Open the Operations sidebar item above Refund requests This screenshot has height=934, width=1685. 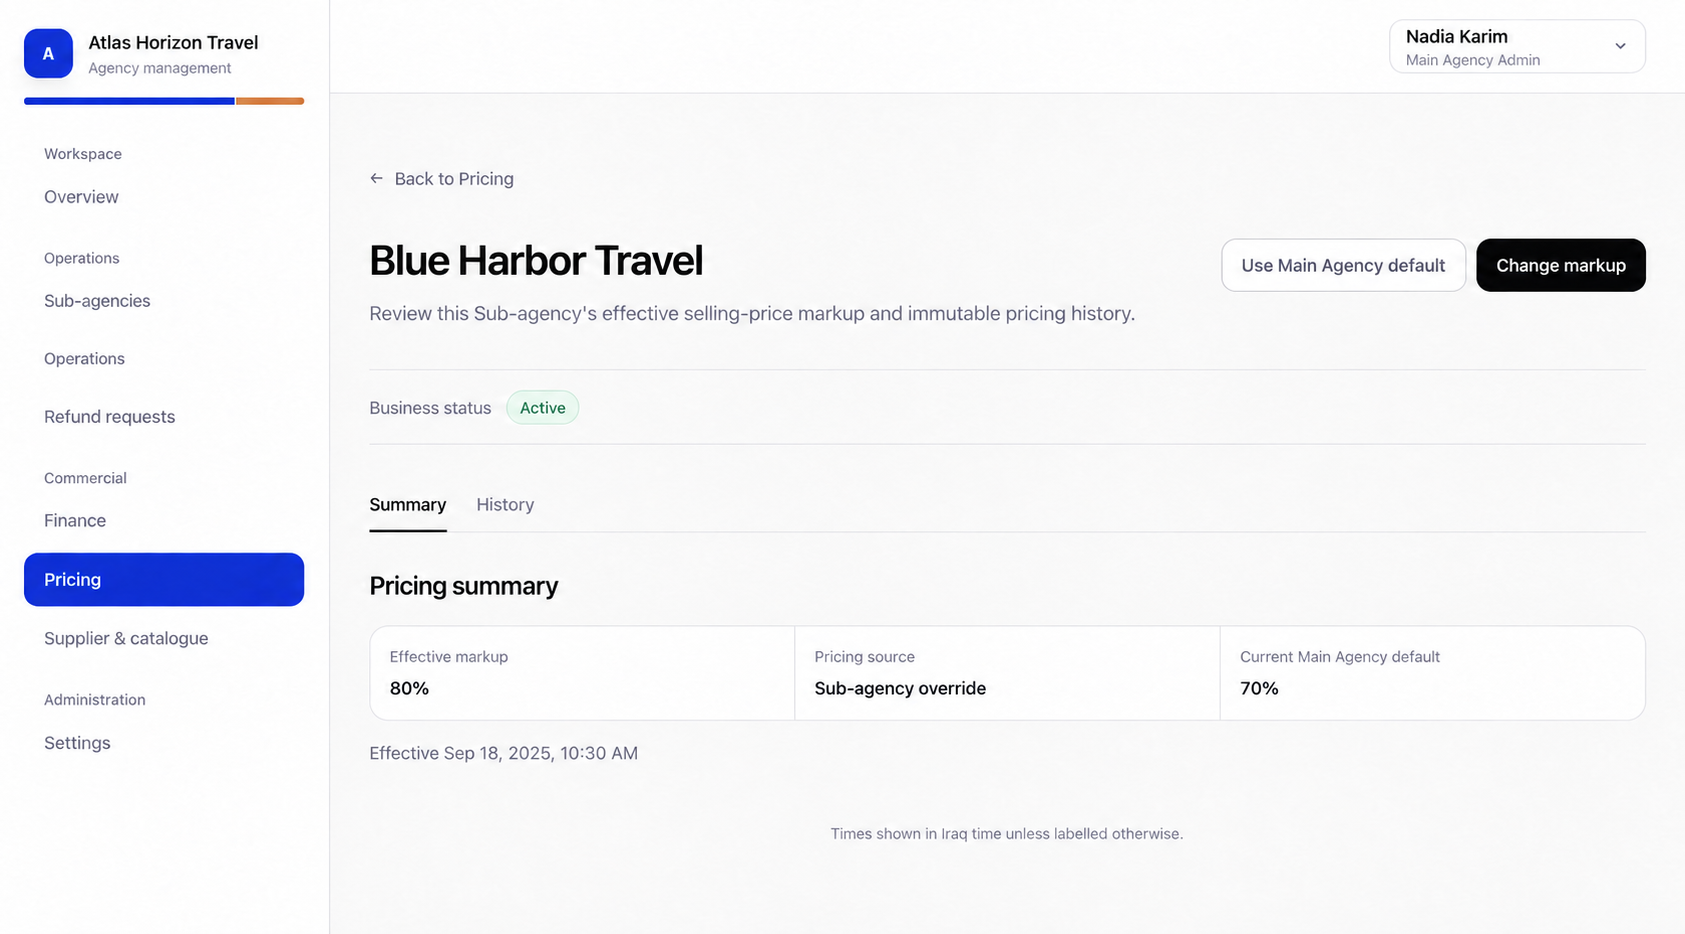84,359
